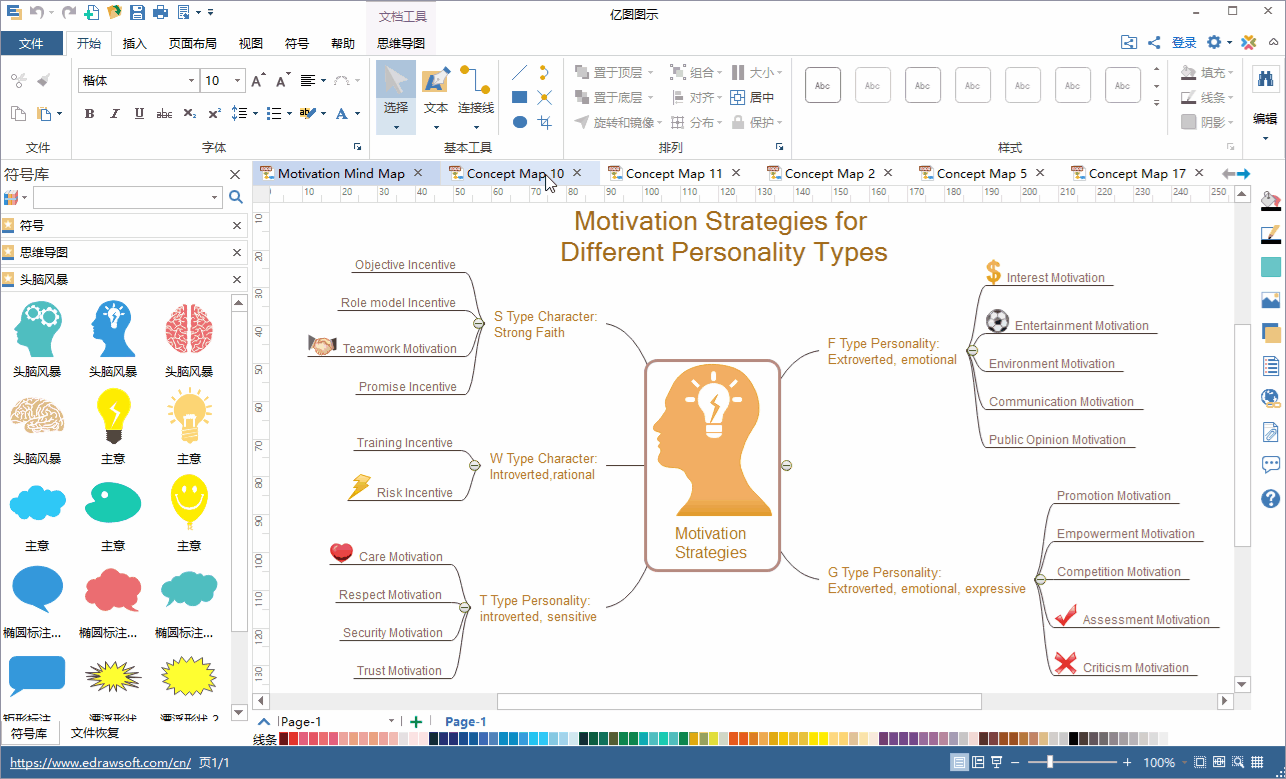This screenshot has height=779, width=1286.
Task: Click the Print icon in quick access toolbar
Action: tap(159, 13)
